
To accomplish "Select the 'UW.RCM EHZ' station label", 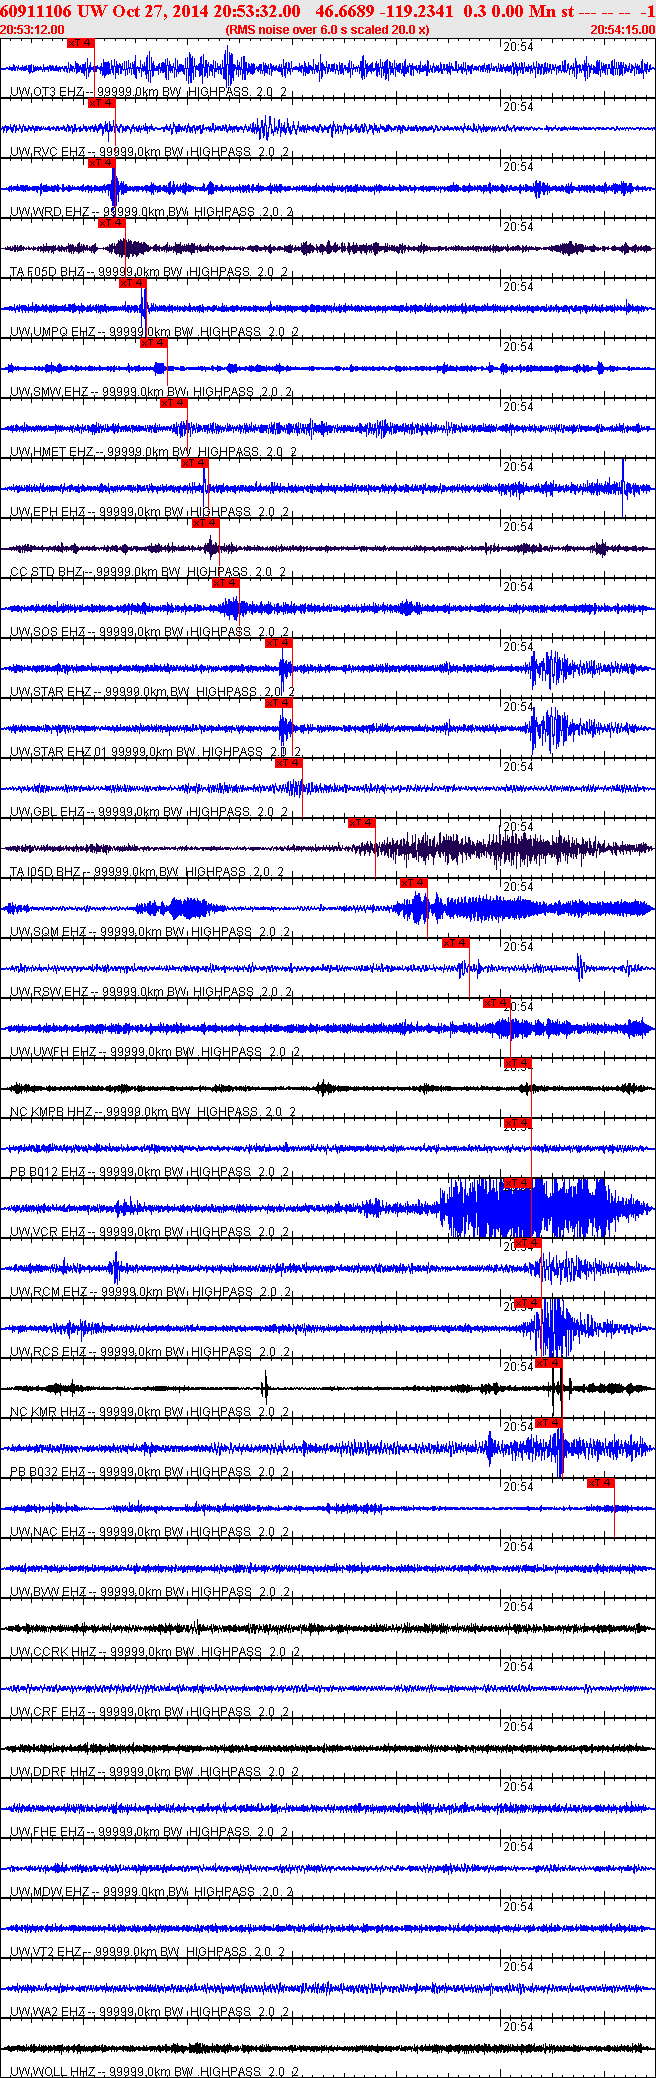I will click(x=49, y=1292).
